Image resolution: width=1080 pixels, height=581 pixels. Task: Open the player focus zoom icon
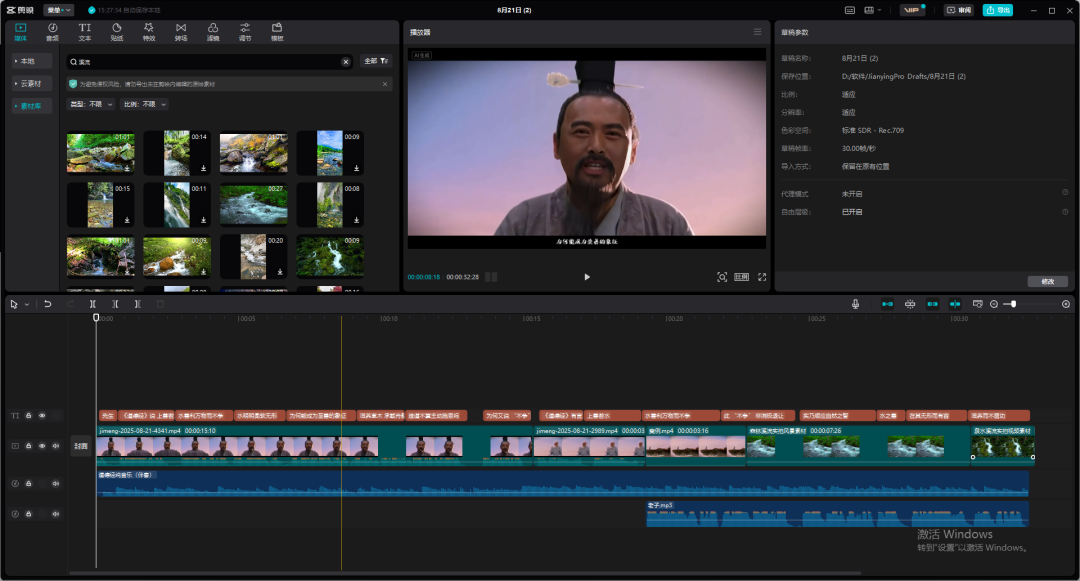[722, 277]
